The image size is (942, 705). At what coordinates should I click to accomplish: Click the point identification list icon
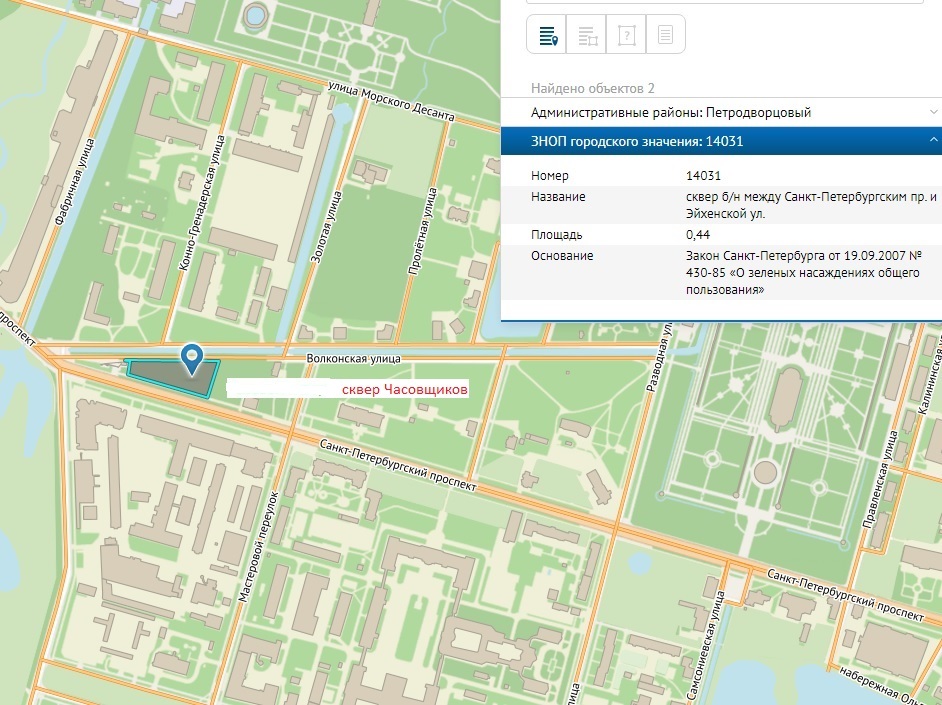(x=547, y=37)
